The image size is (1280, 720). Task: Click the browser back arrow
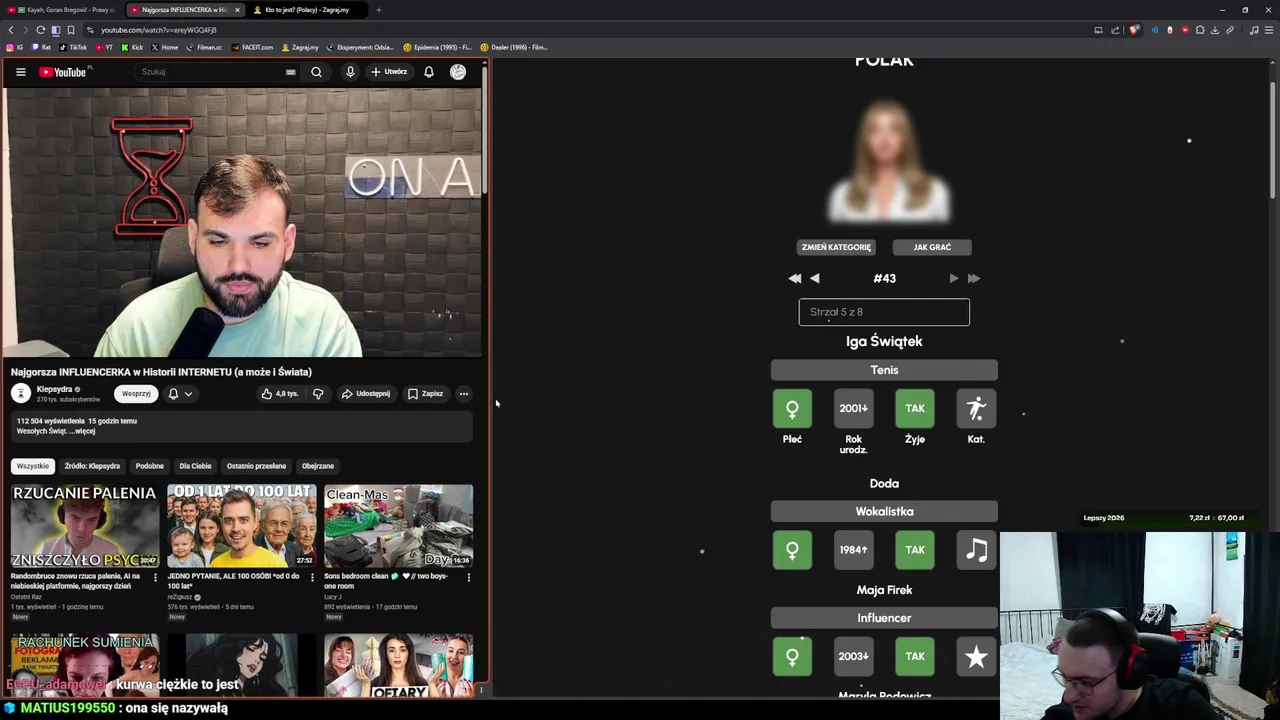coord(11,30)
